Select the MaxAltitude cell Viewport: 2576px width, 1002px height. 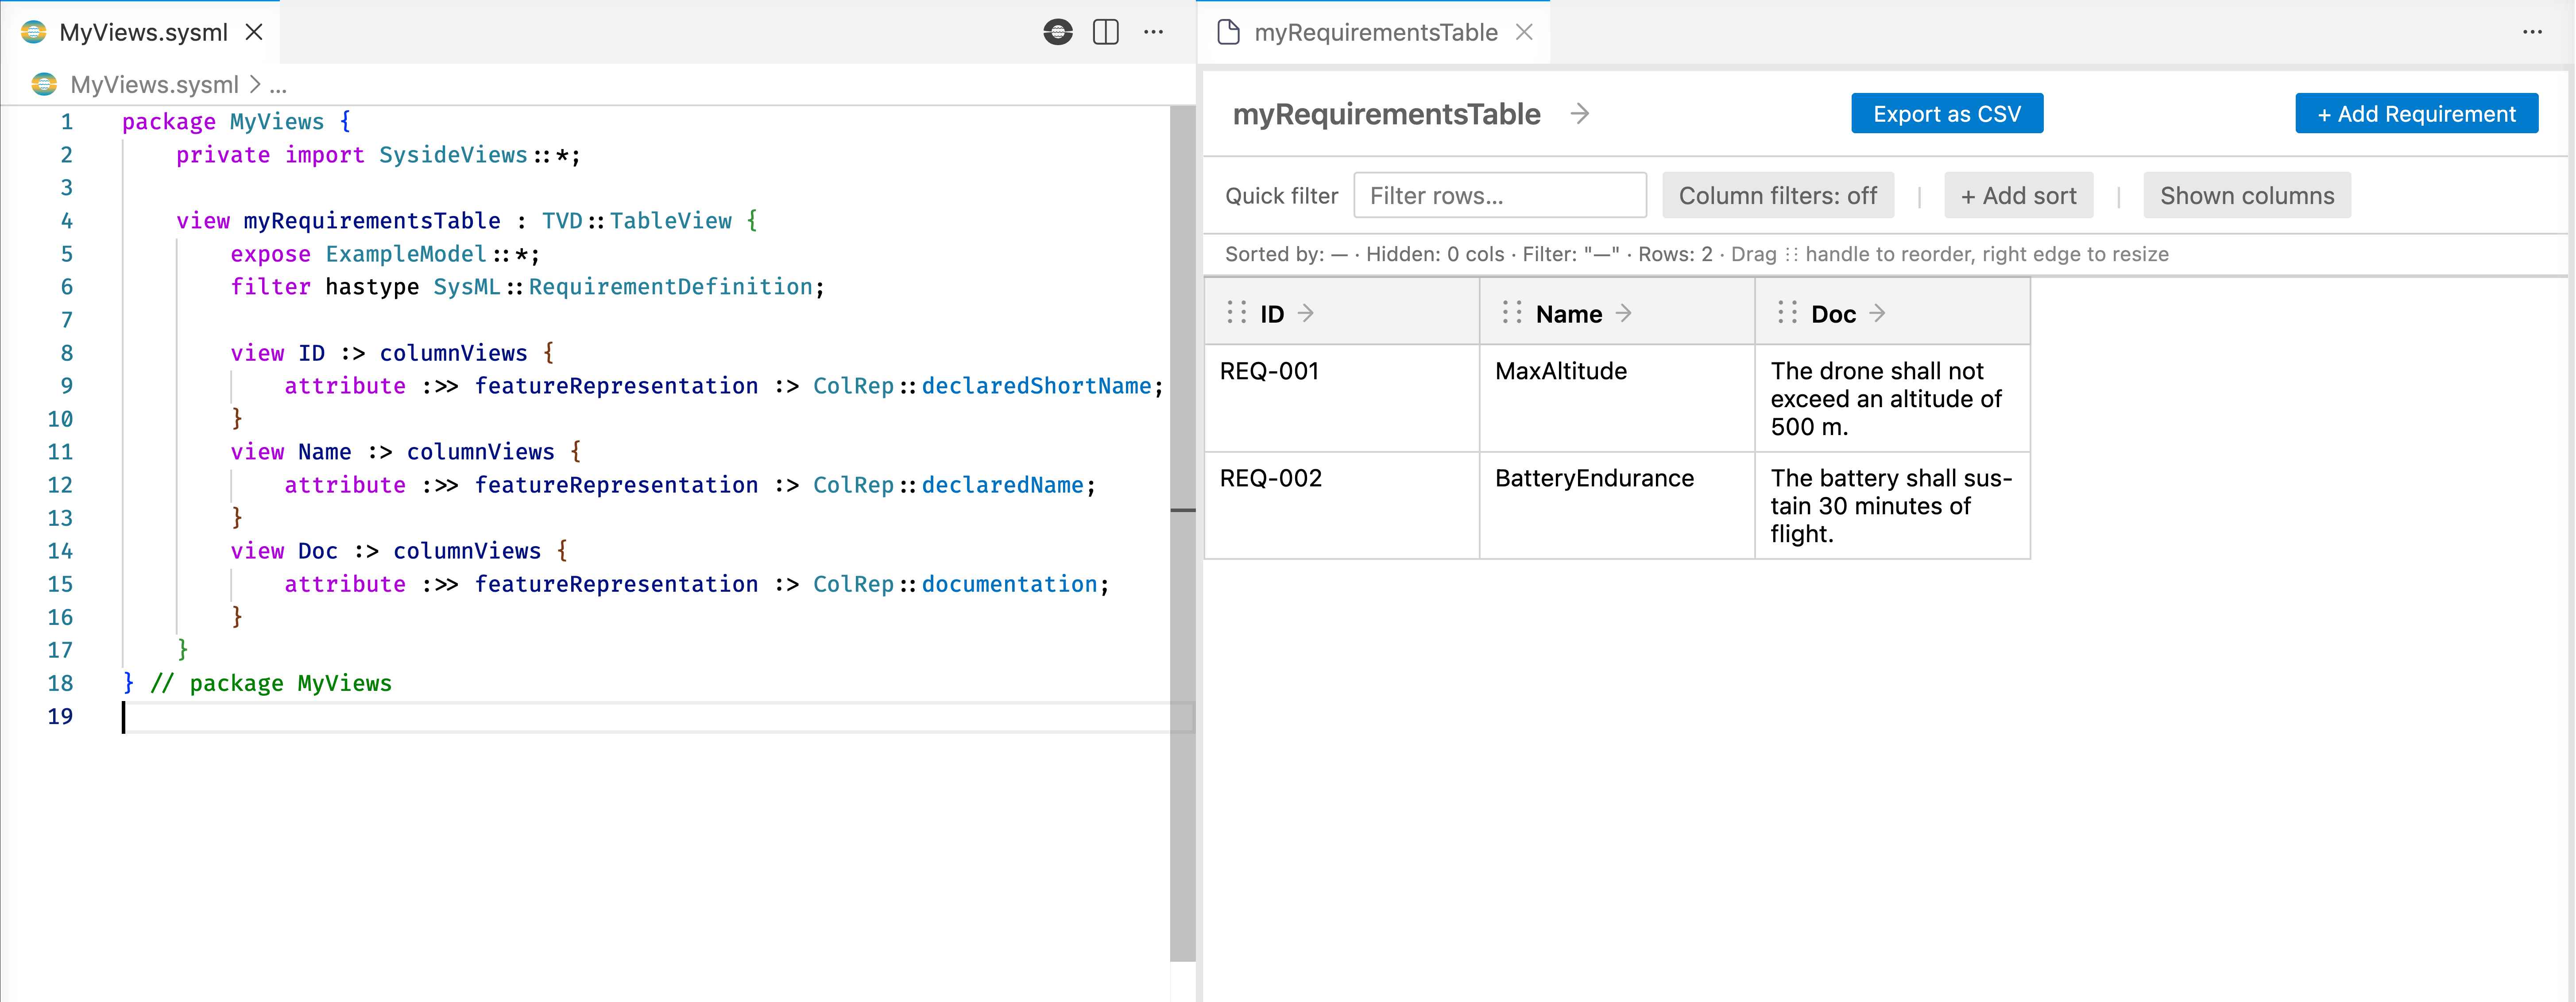point(1616,398)
